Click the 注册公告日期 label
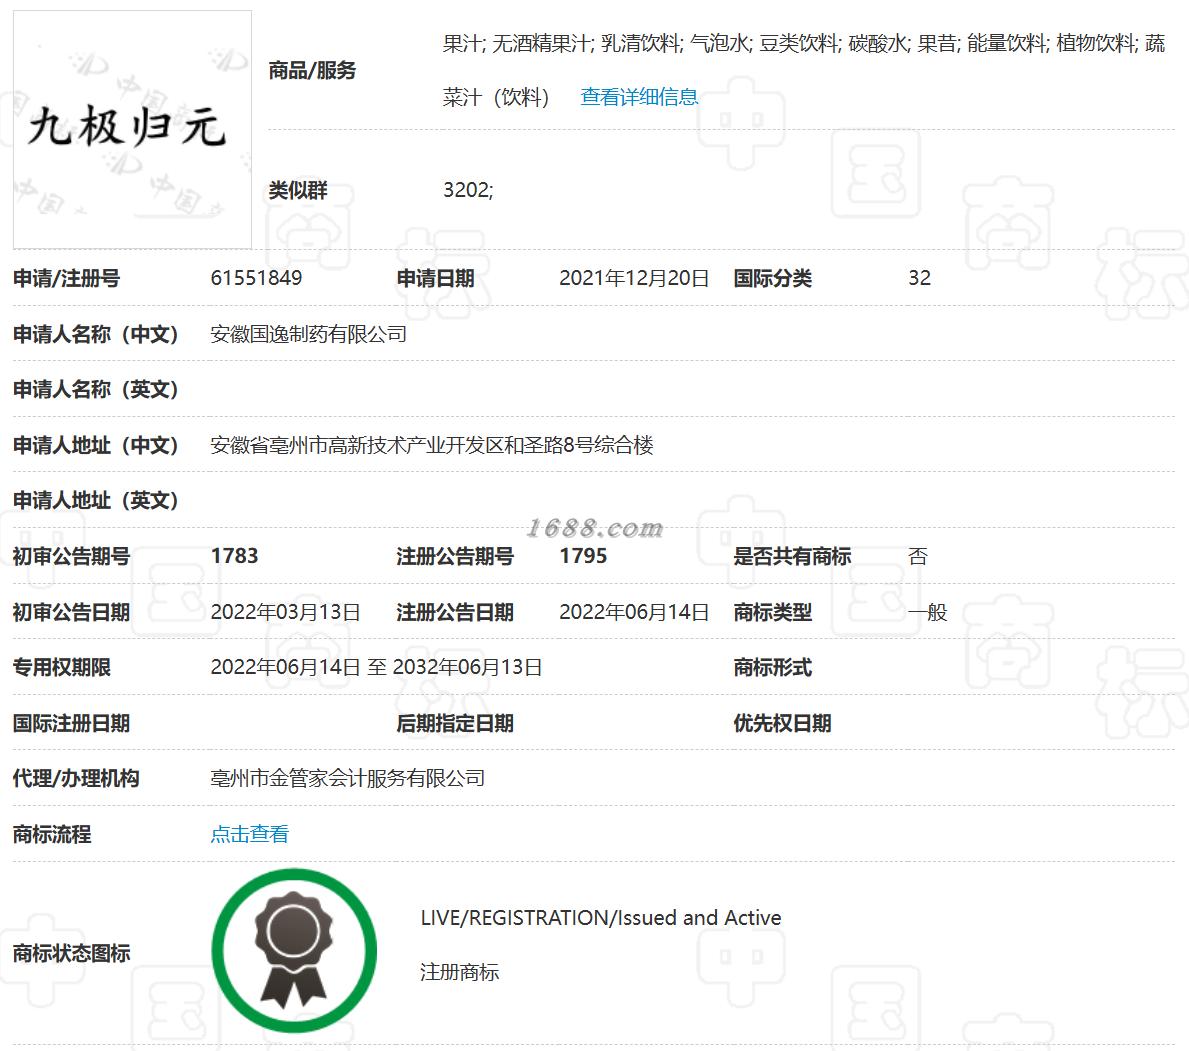 (455, 612)
